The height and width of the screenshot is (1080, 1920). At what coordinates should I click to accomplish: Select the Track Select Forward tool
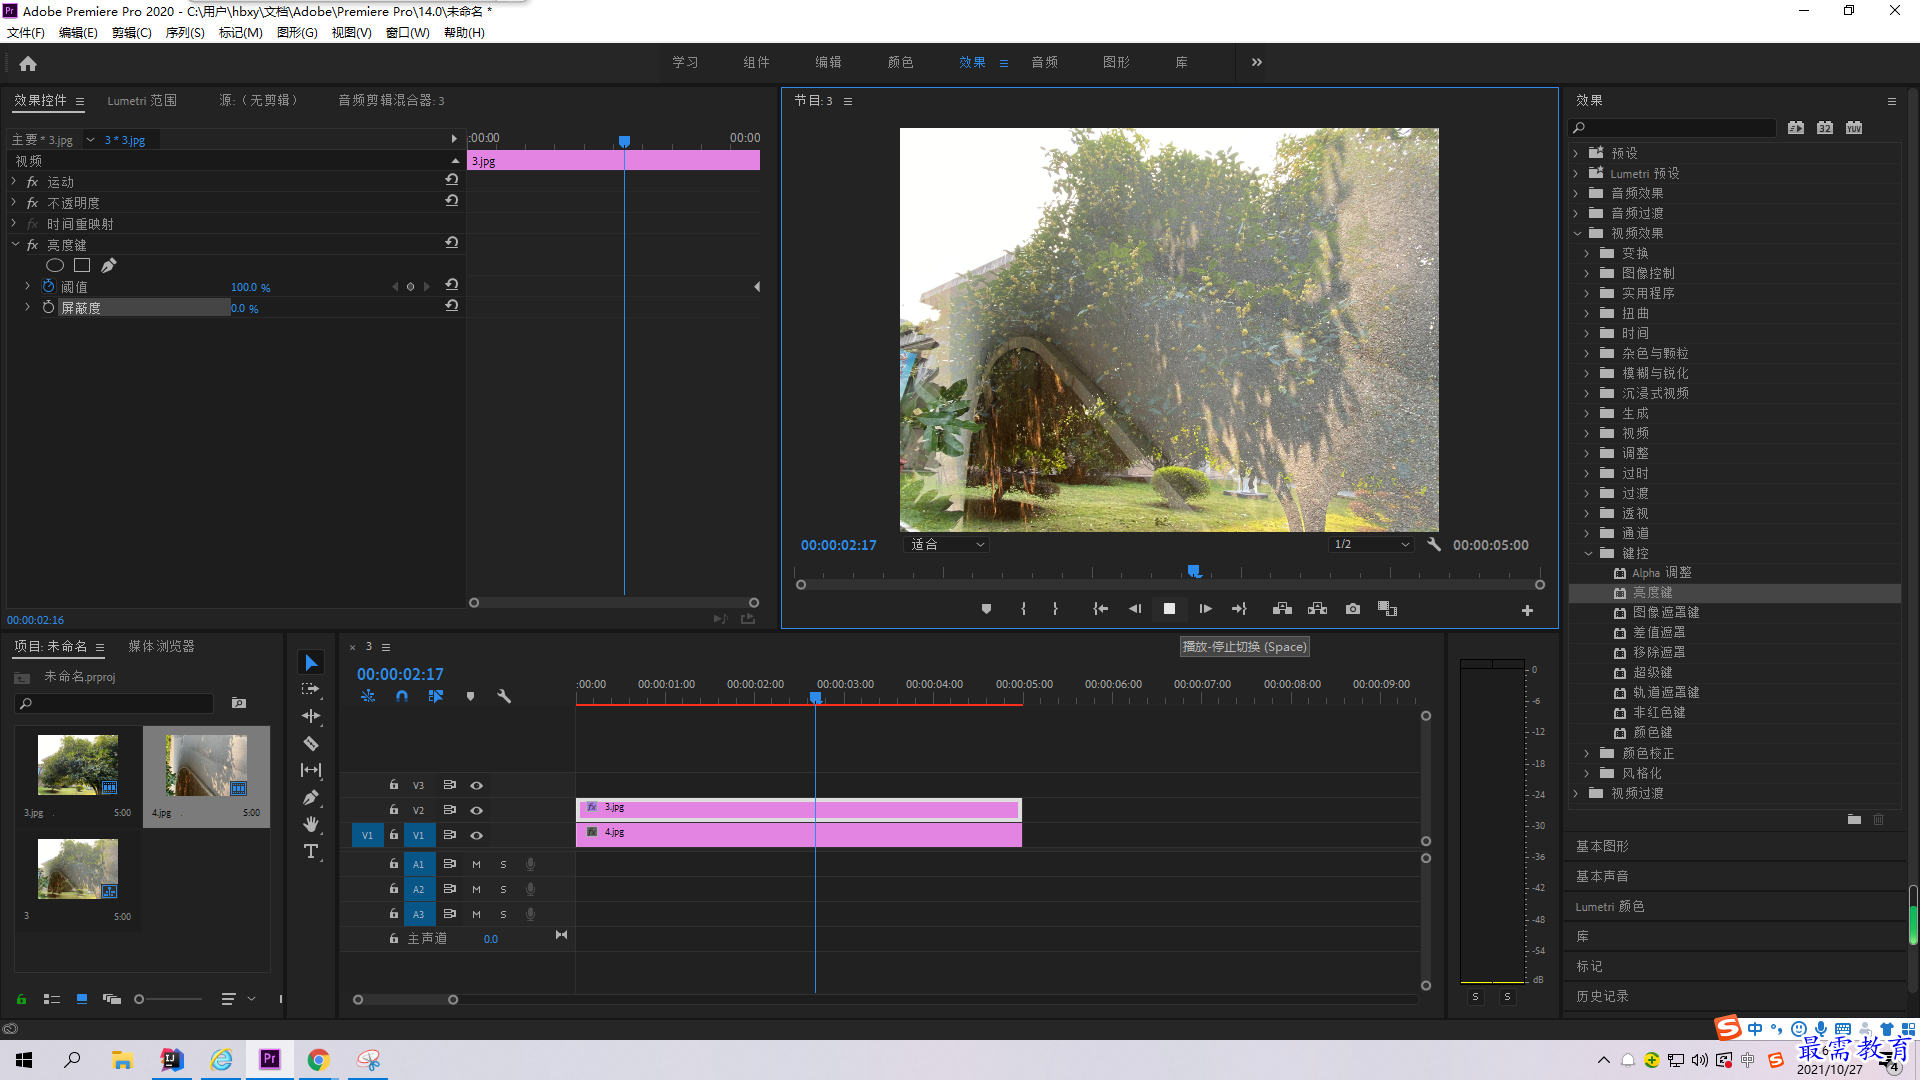pyautogui.click(x=311, y=689)
